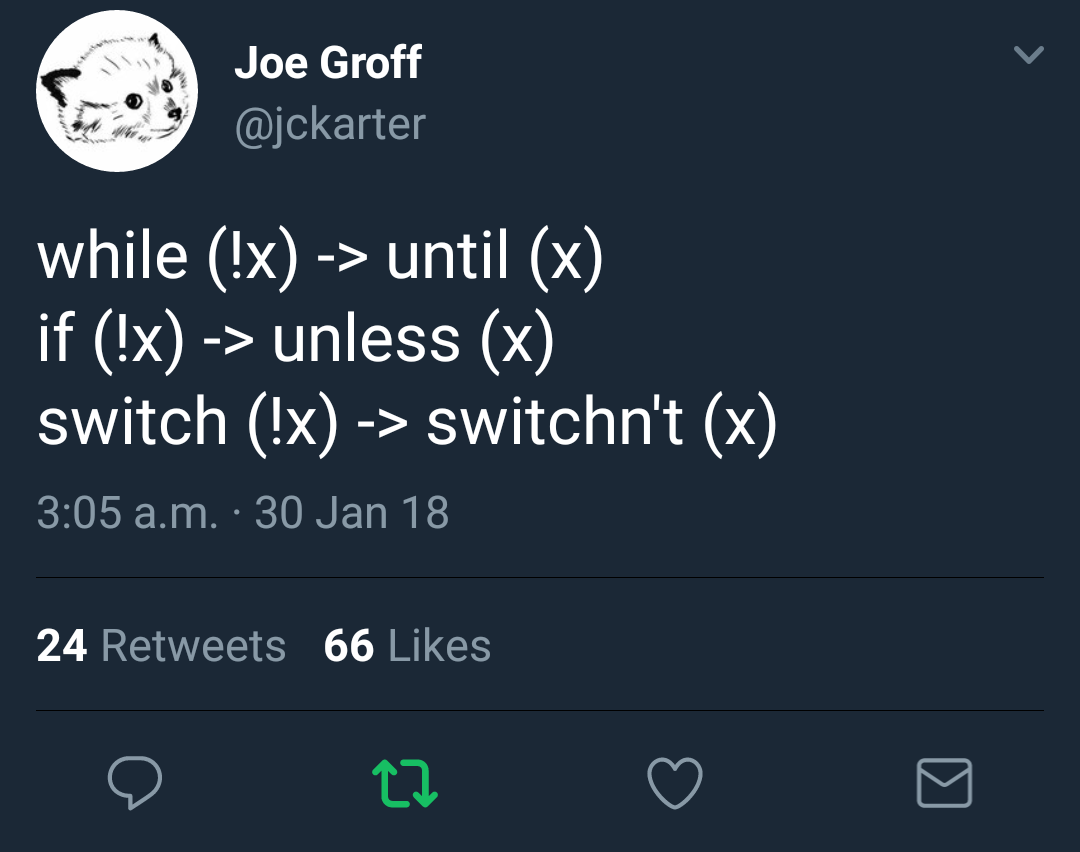
Task: Tap the @jckarter handle
Action: pos(330,124)
